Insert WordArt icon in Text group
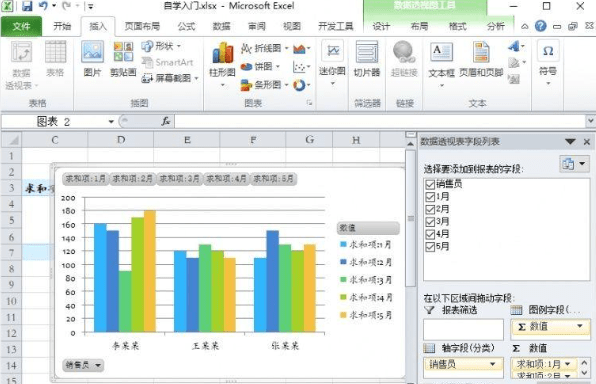This screenshot has height=384, width=596. 515,46
